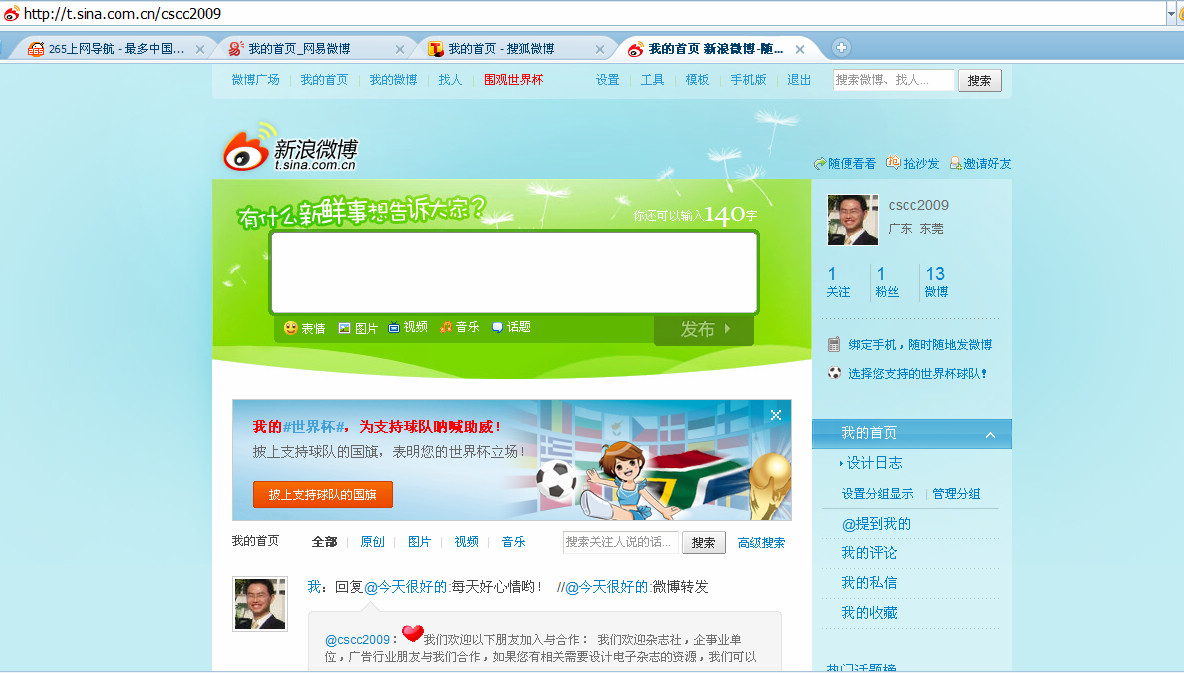Screen dimensions: 1184x673
Task: Click the Sina Weibo logo
Action: click(x=290, y=147)
